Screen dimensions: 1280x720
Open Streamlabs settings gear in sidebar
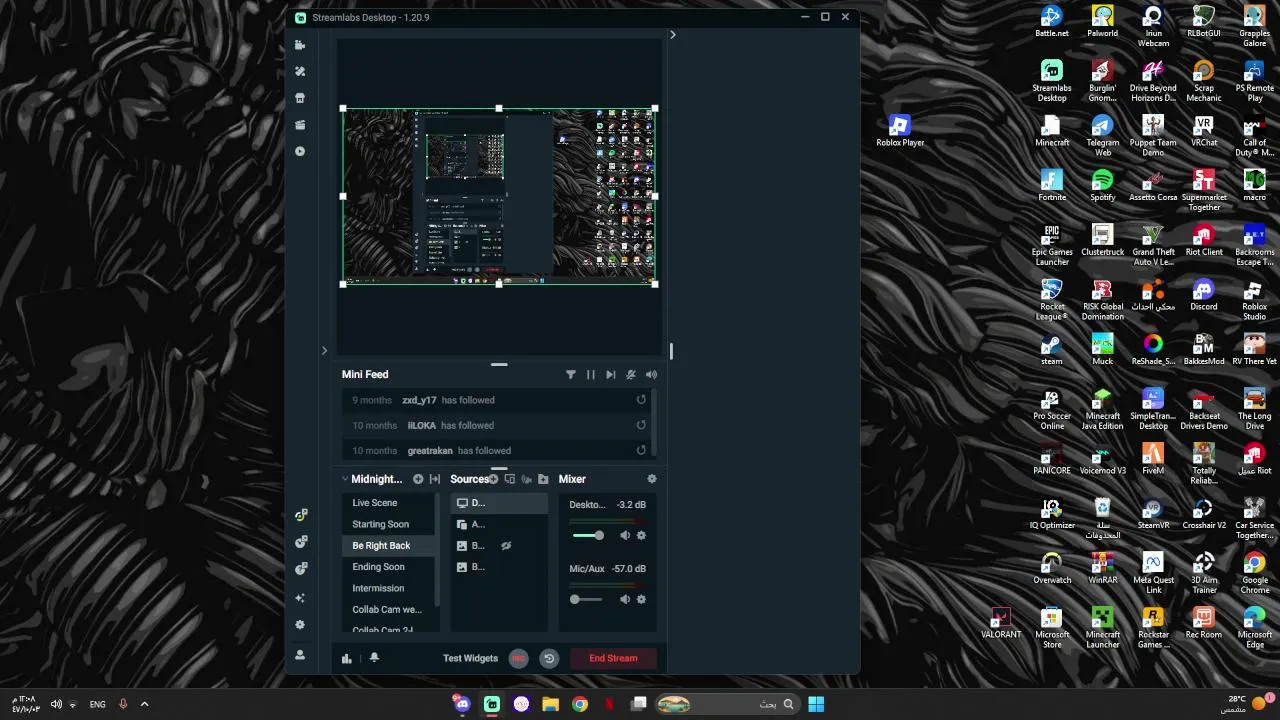[300, 625]
